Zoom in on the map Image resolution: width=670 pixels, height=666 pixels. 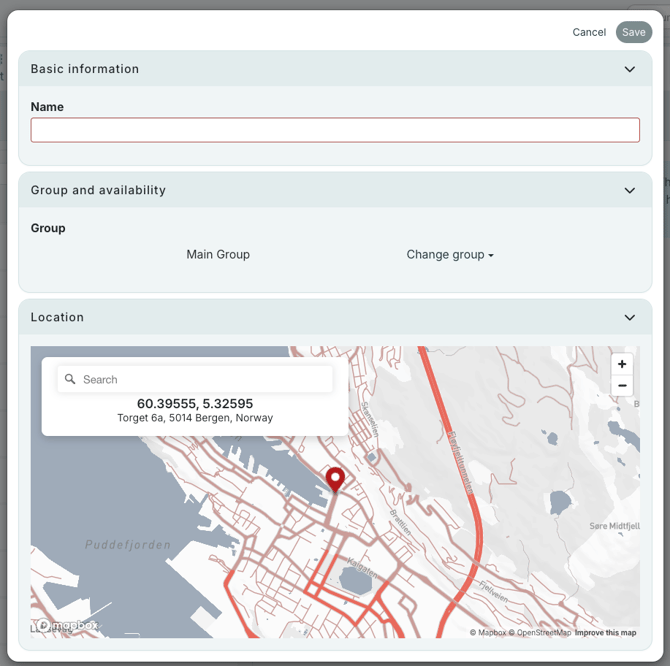(x=622, y=364)
